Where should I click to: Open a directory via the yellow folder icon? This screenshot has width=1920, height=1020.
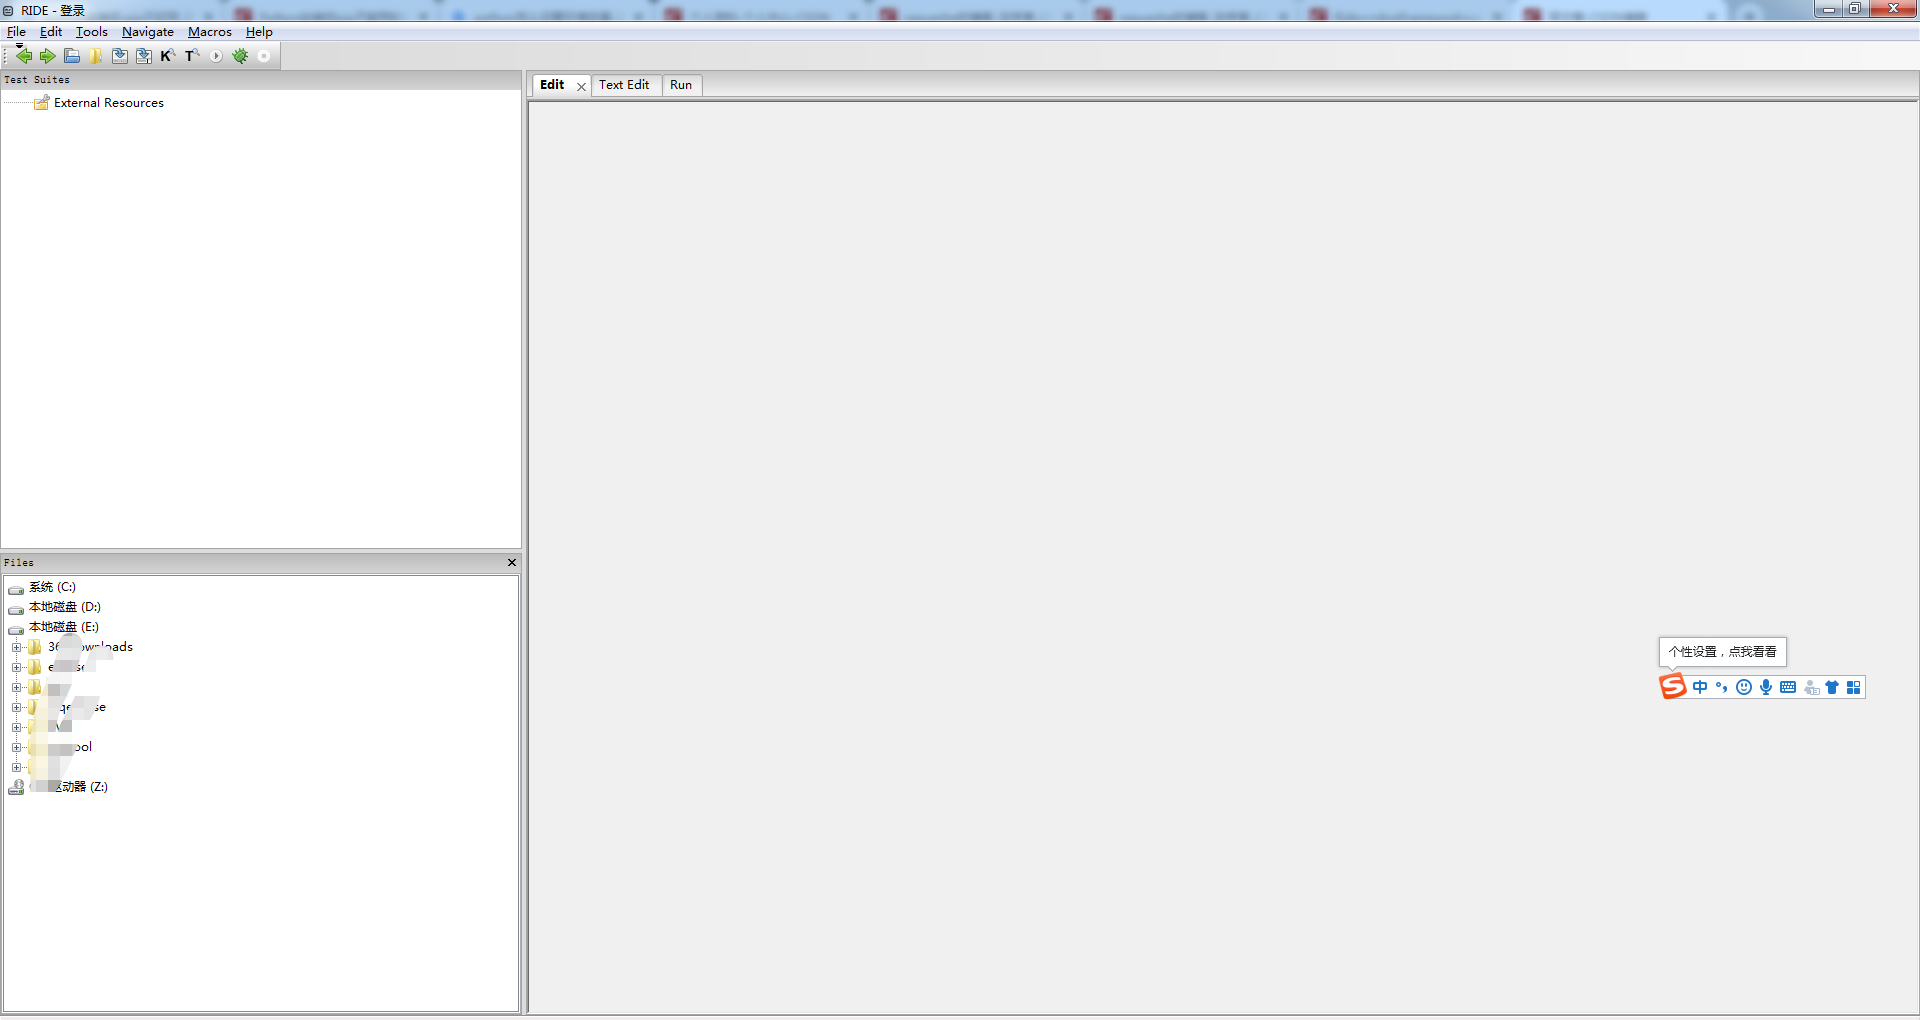pos(95,56)
